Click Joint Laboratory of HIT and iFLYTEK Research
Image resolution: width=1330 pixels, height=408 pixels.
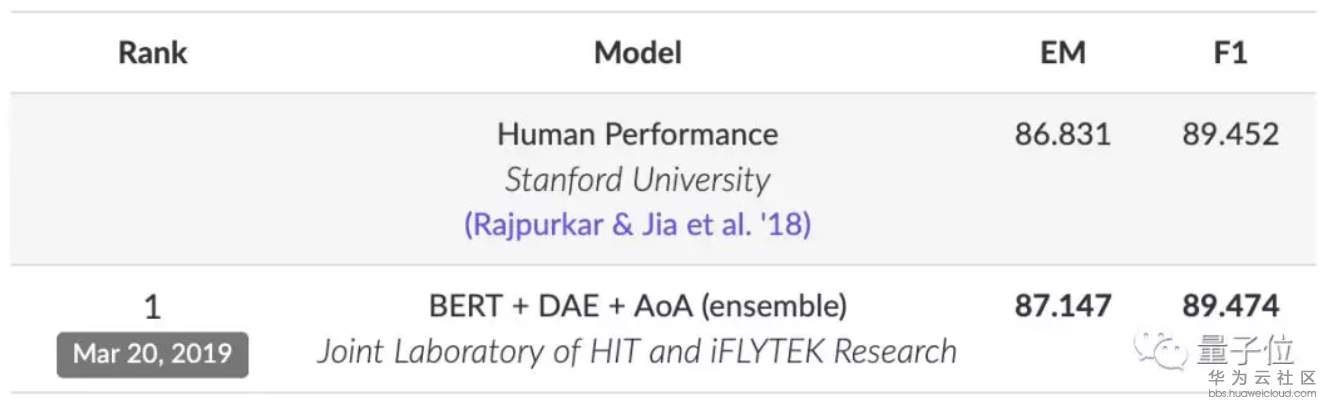[x=637, y=351]
